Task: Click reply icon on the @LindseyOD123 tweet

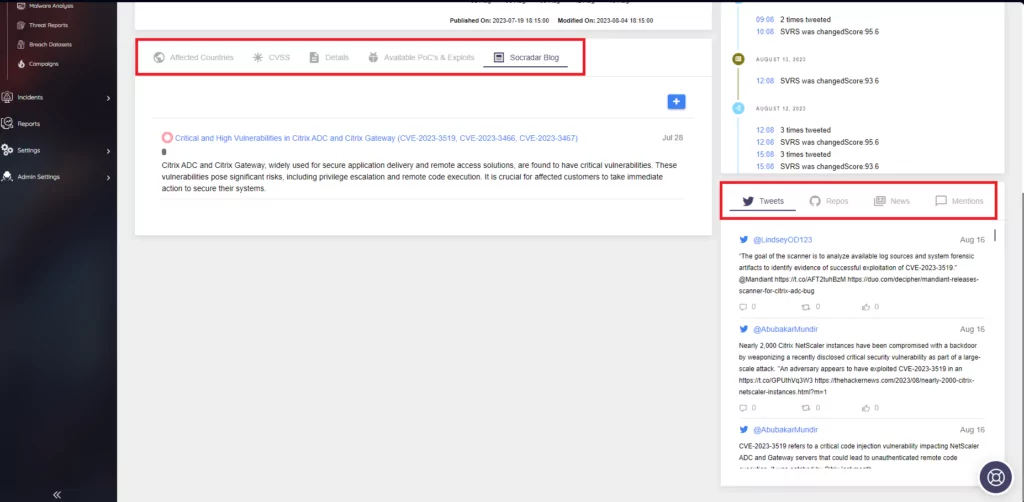Action: point(743,307)
